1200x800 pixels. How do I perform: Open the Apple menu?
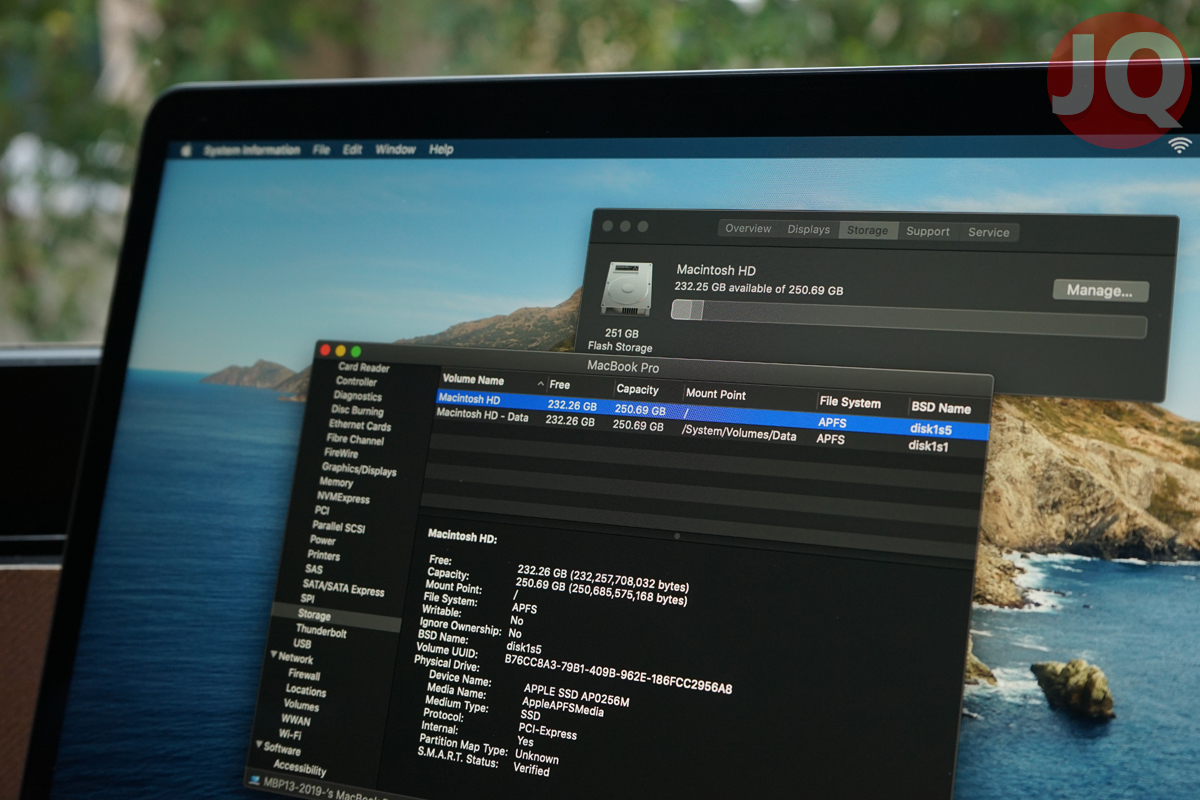pos(185,150)
